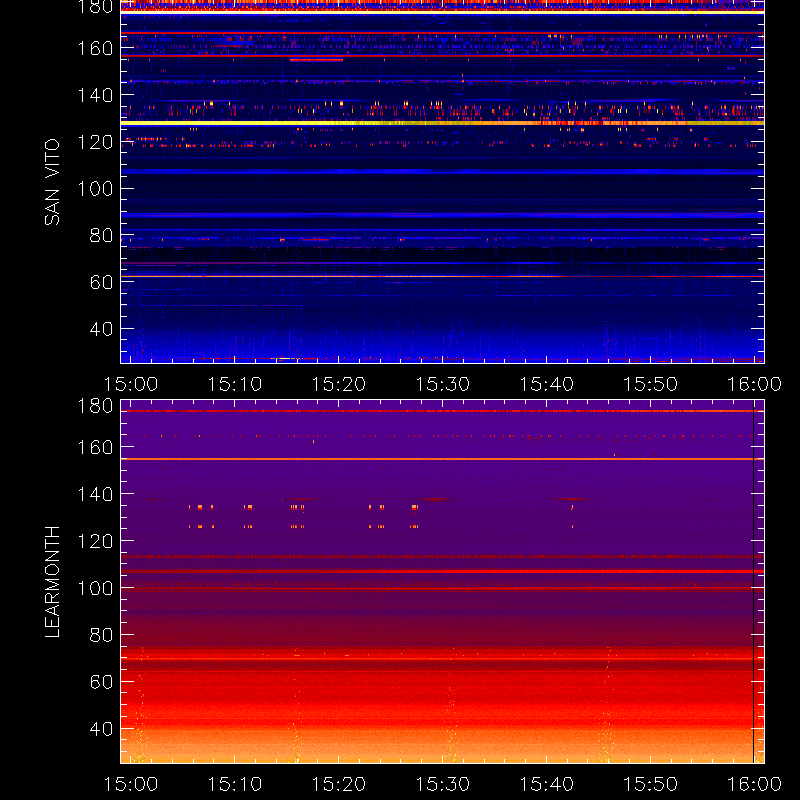
Task: Select 15:30 time label under Learmonth plot
Action: click(x=442, y=784)
